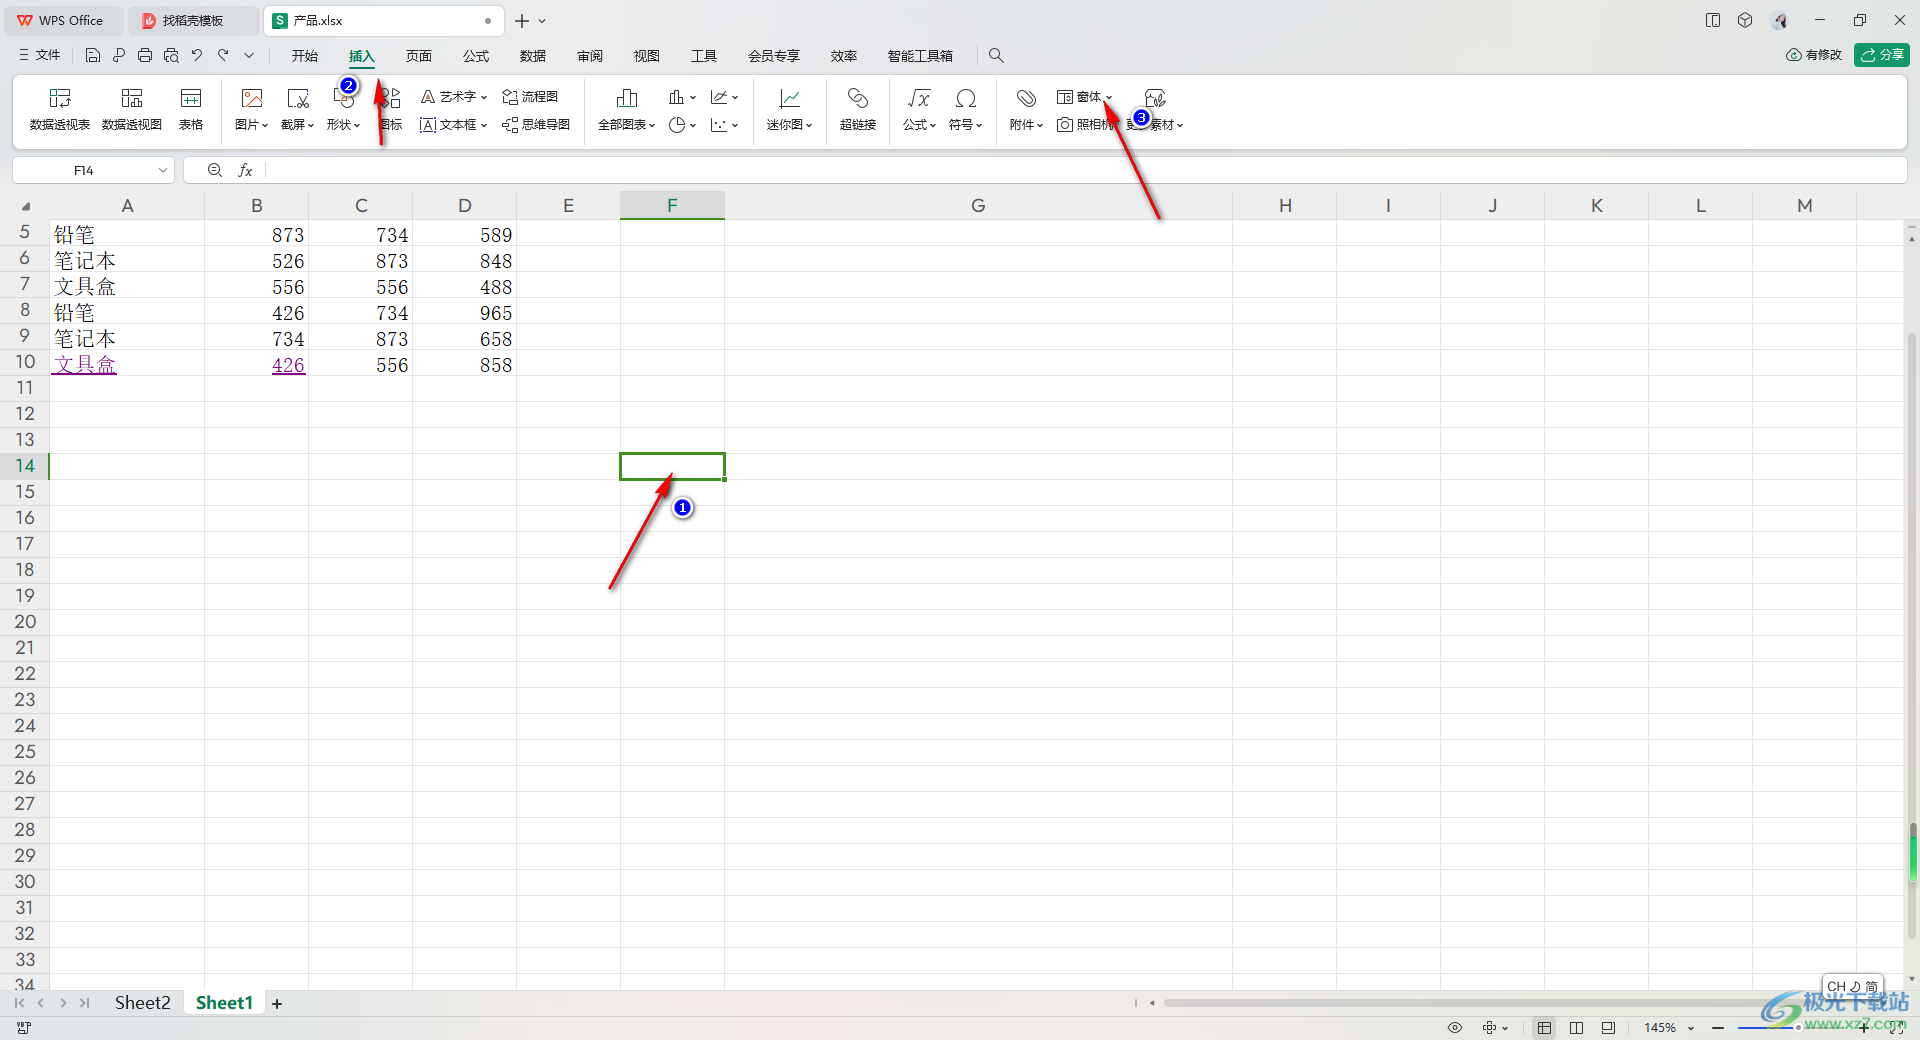The width and height of the screenshot is (1920, 1040).
Task: Switch to Page Break Preview view
Action: click(1576, 1028)
